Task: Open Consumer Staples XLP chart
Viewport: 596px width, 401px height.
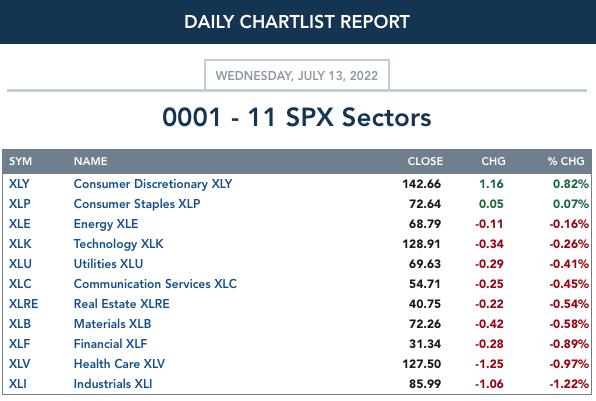Action: click(x=137, y=204)
